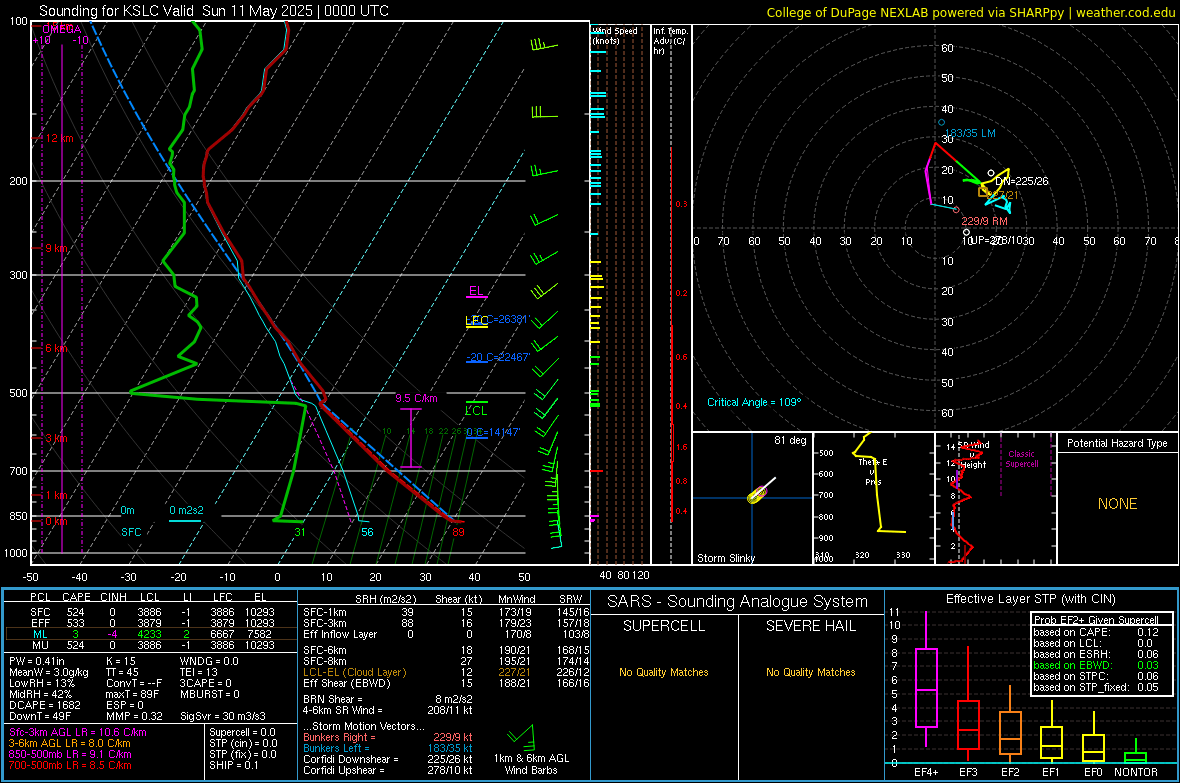1180x783 pixels.
Task: Click the green LCL level label
Action: coord(476,410)
